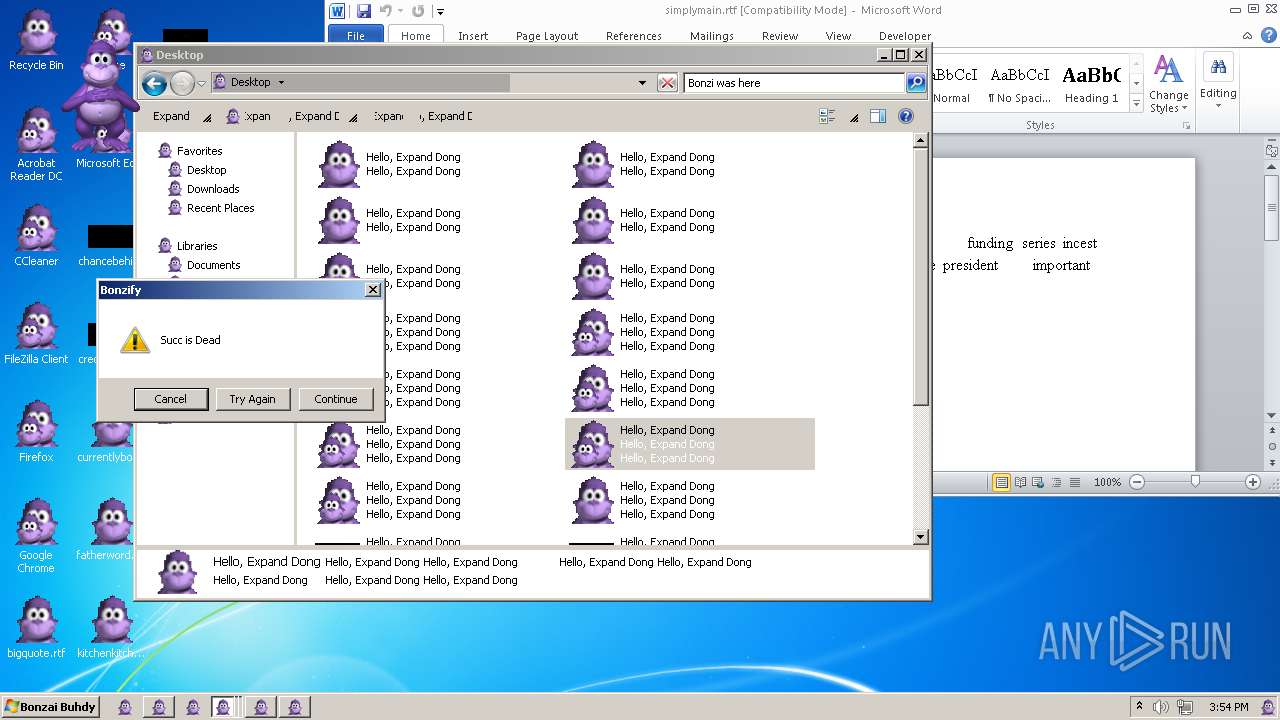Open the Explorer address bar history dropdown
The height and width of the screenshot is (720, 1280).
pyautogui.click(x=642, y=83)
